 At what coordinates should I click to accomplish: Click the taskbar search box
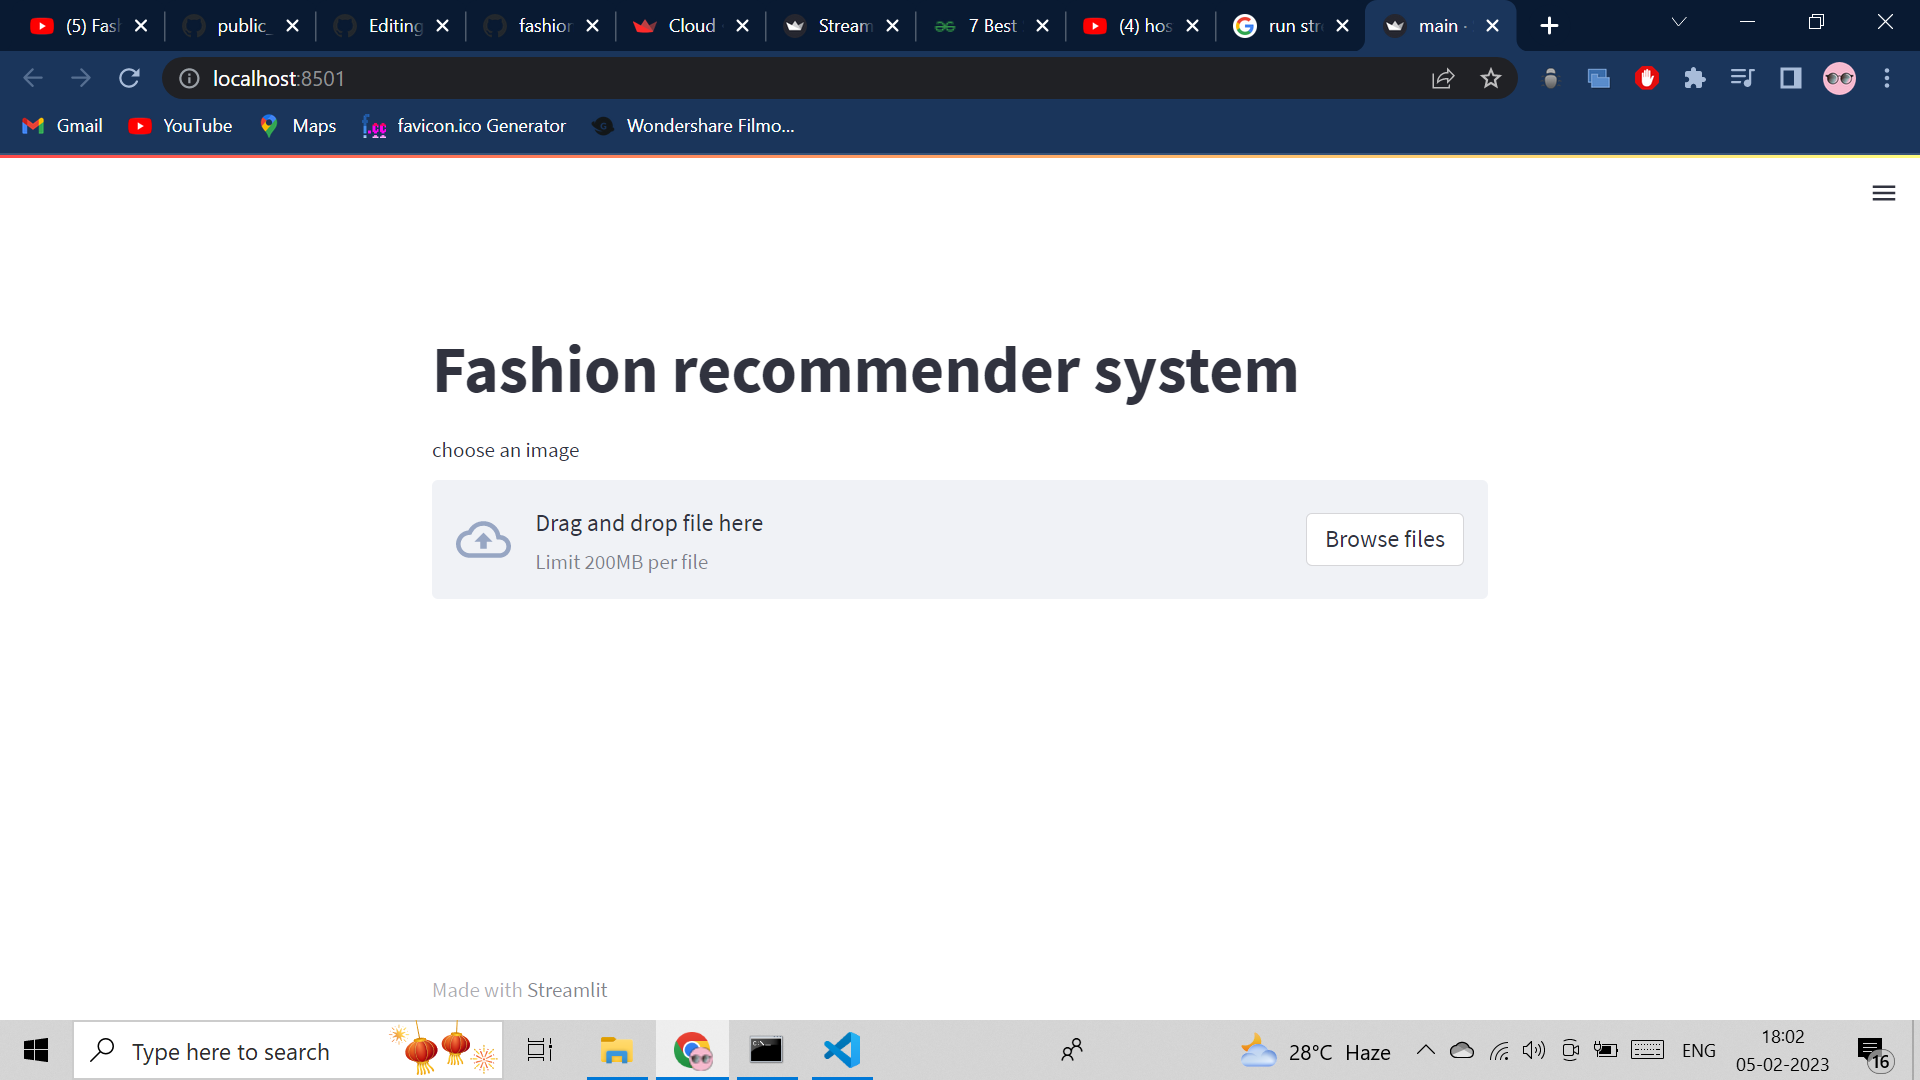pyautogui.click(x=288, y=1050)
